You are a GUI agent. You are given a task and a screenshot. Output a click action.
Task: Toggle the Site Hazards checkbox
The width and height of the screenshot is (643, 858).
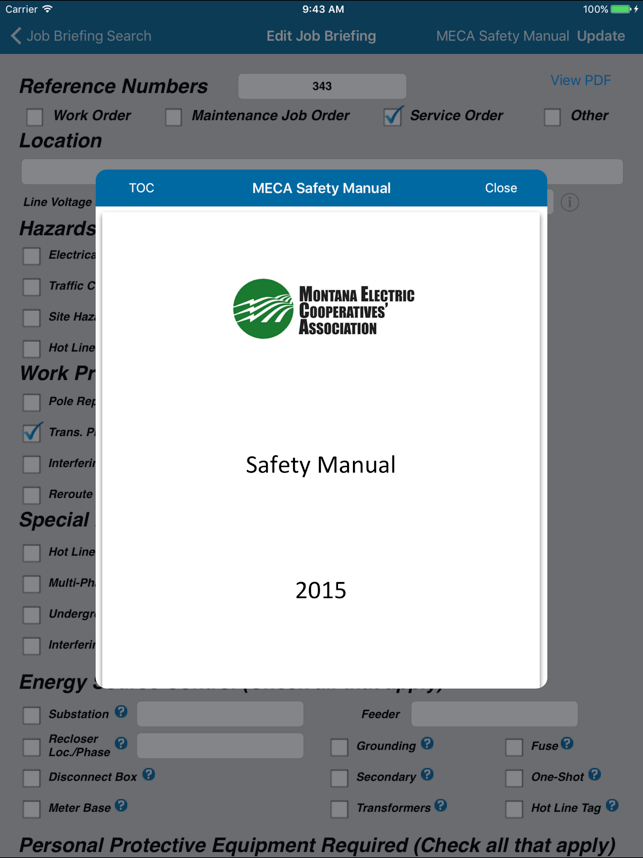[31, 318]
